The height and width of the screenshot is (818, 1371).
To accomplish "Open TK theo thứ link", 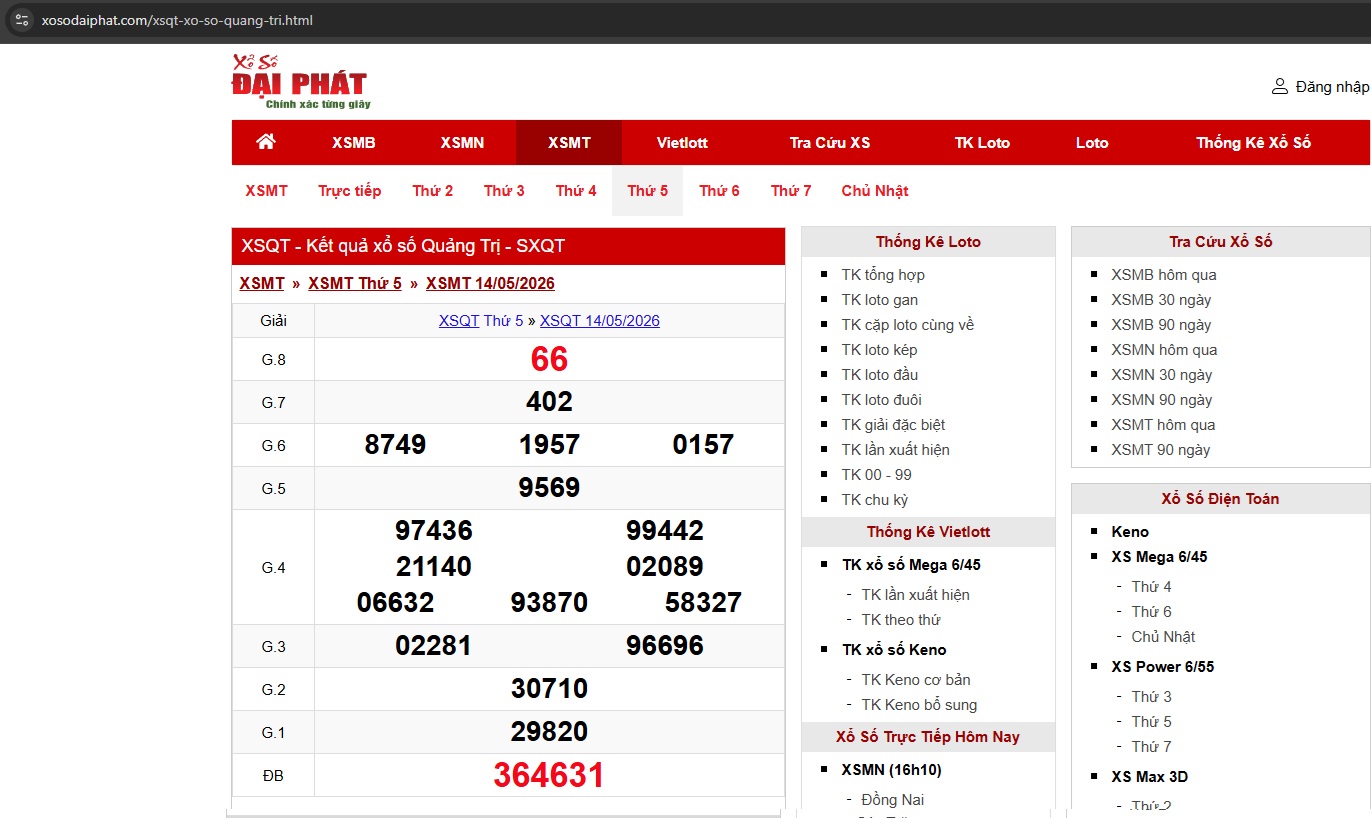I will [901, 620].
